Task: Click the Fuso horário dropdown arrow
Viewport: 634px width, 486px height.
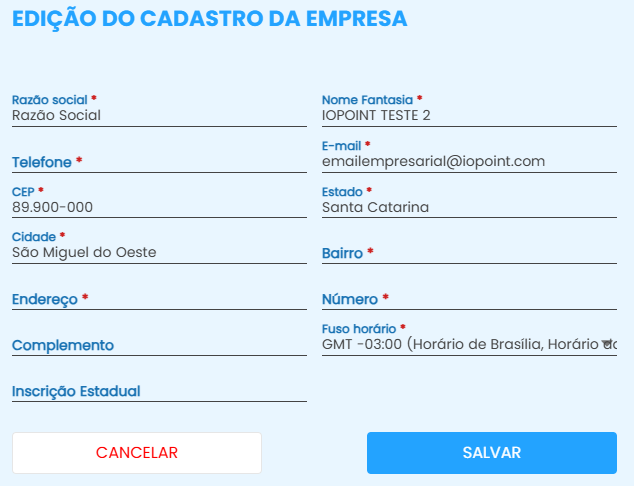Action: click(606, 345)
